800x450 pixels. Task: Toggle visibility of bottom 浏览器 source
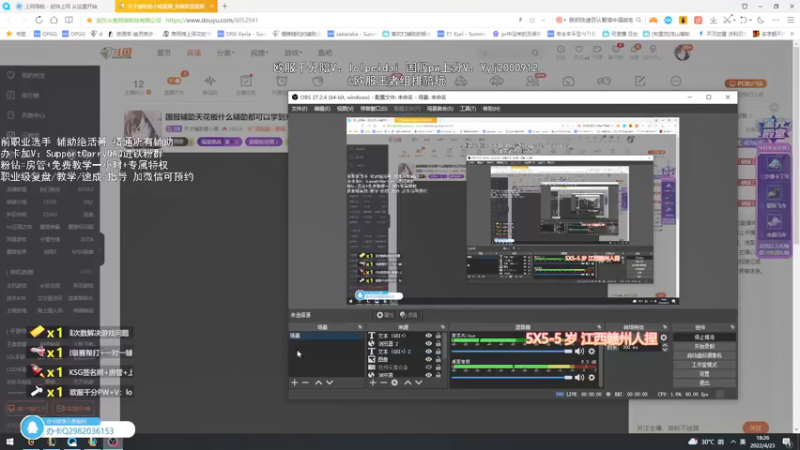429,374
